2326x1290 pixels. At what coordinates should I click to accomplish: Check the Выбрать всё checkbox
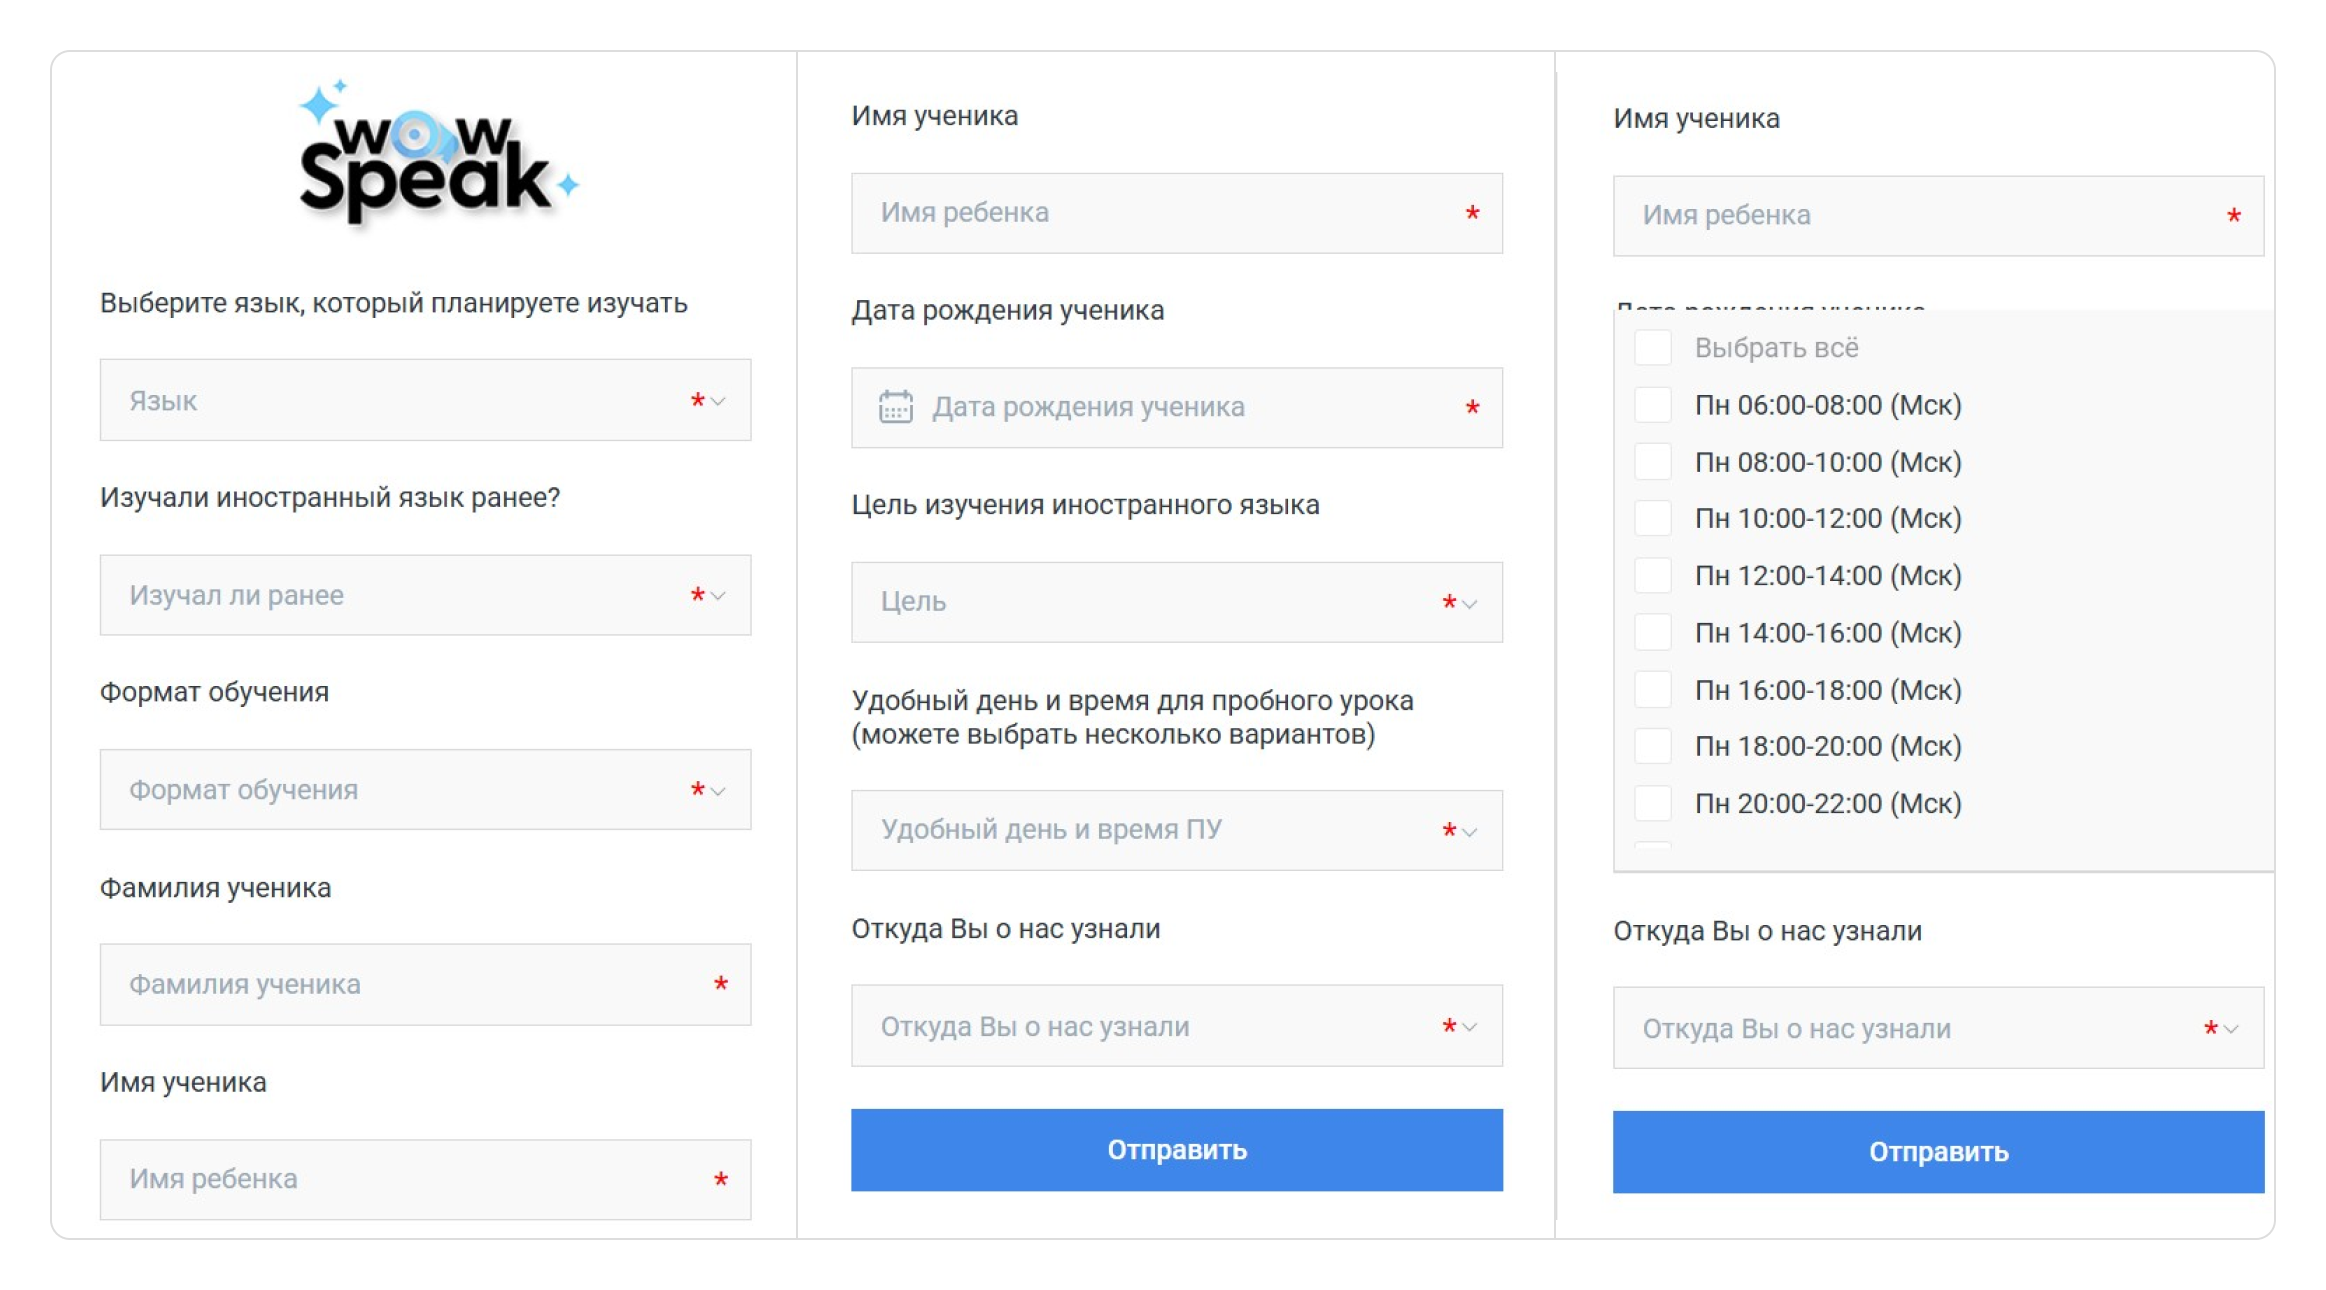pyautogui.click(x=1652, y=348)
